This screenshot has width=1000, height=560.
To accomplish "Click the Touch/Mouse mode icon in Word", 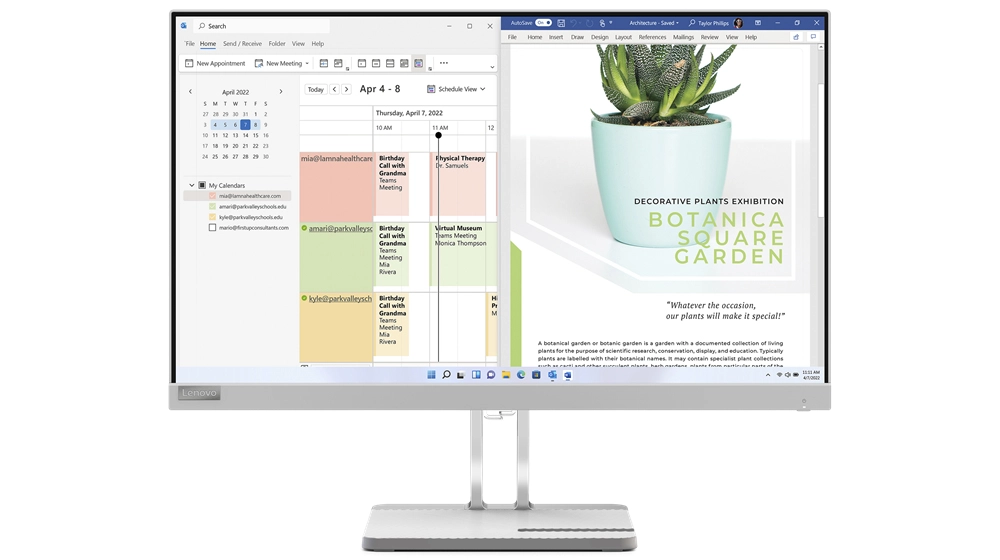I will coord(603,23).
